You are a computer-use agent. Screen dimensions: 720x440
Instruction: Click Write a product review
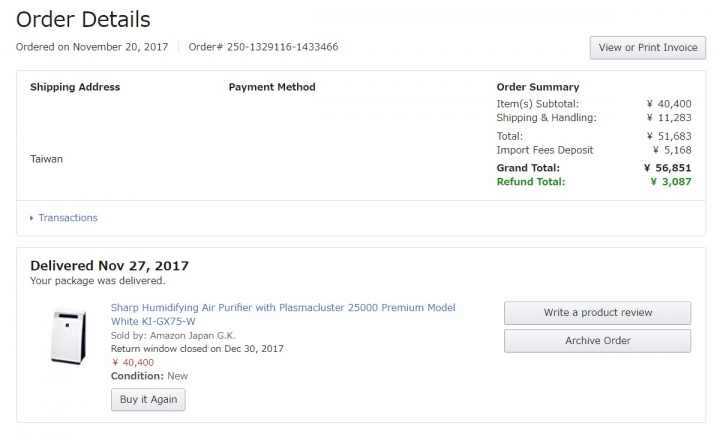[597, 313]
